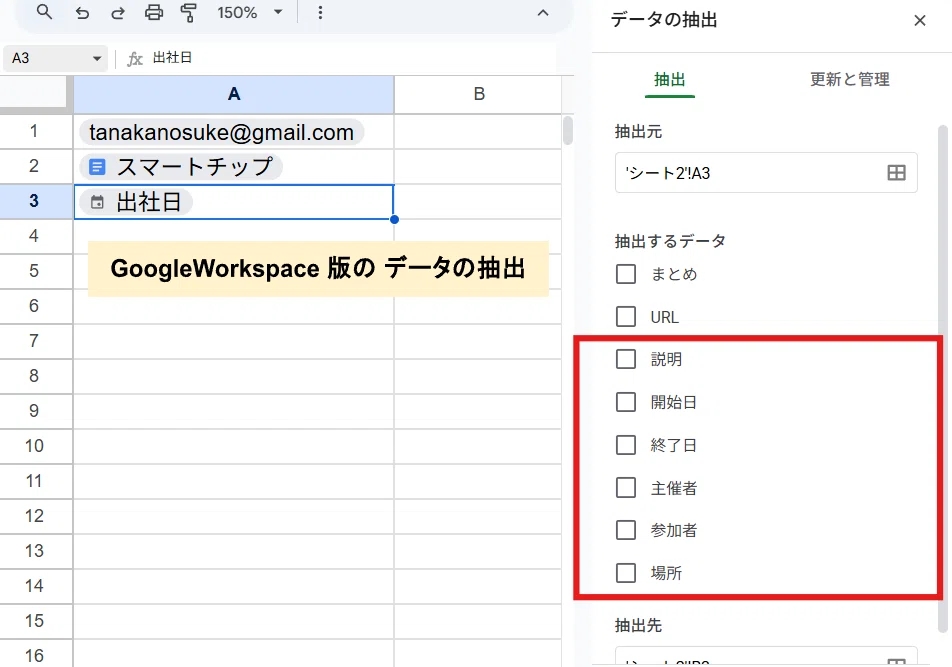
Task: Click the データの抽出 panel title
Action: click(x=664, y=20)
